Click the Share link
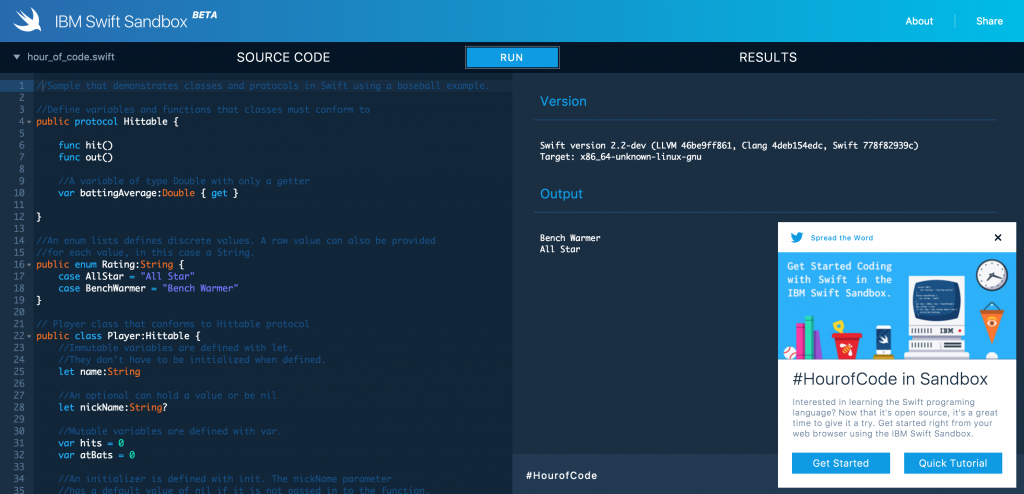This screenshot has height=494, width=1024. (x=989, y=21)
